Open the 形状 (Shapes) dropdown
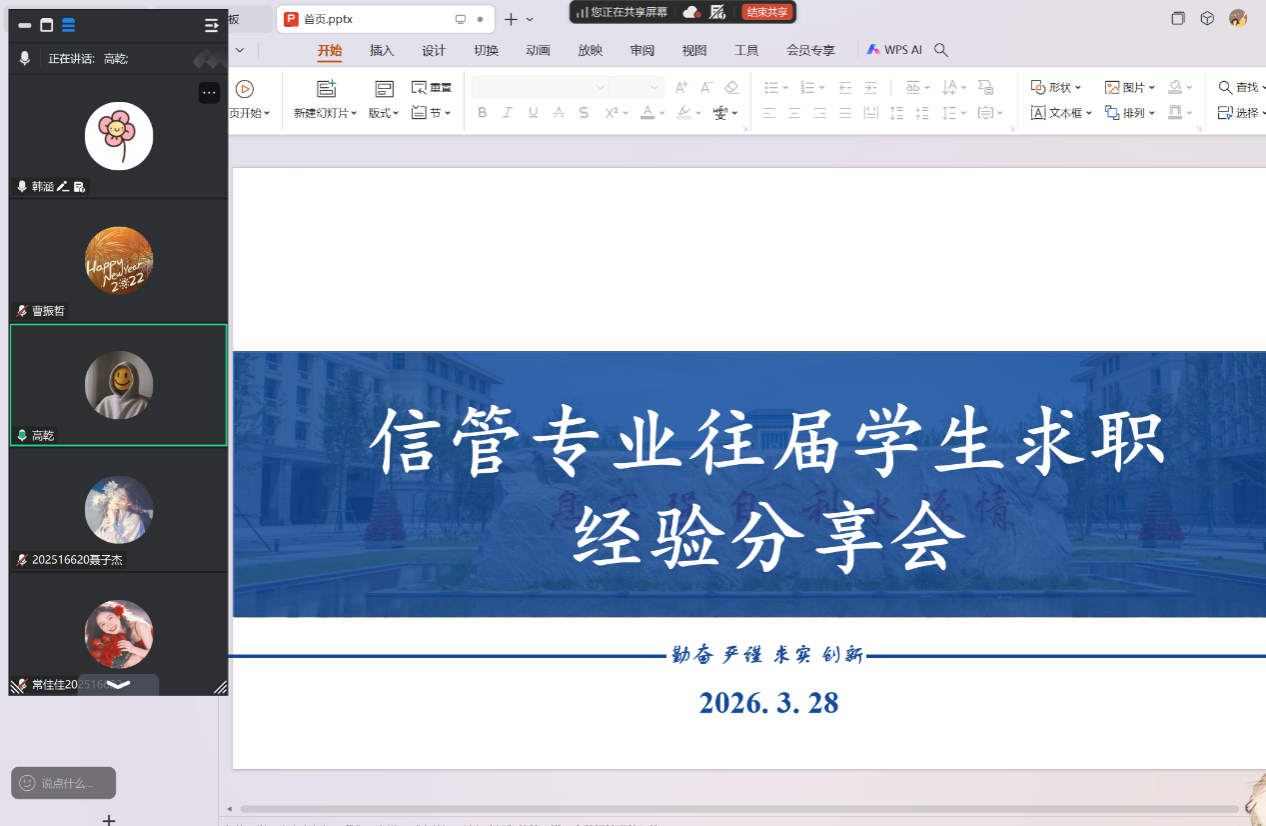 pos(1057,88)
